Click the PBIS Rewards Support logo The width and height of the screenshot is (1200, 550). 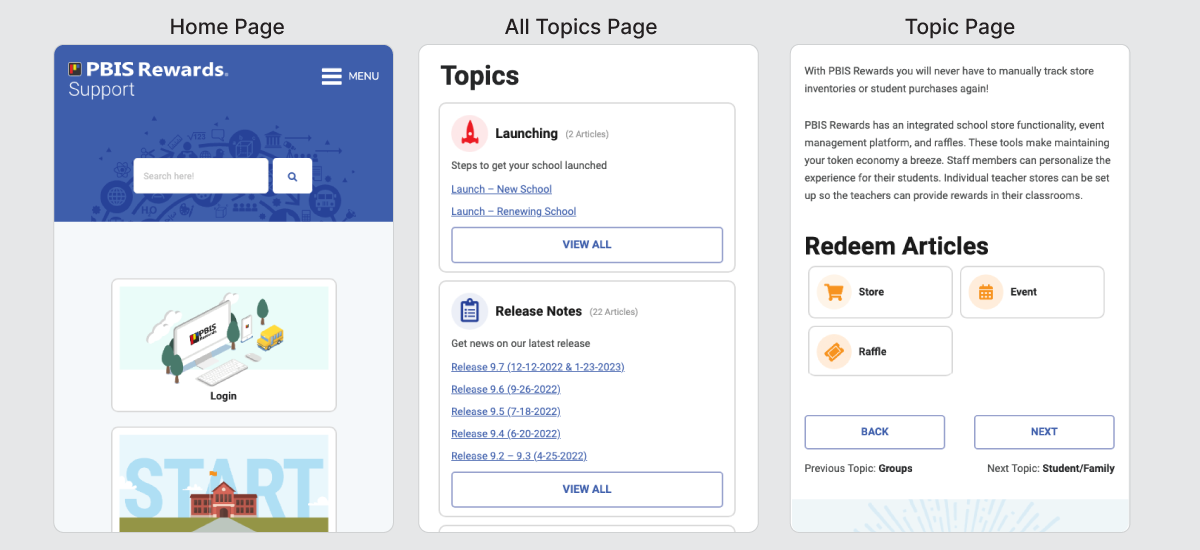point(147,79)
